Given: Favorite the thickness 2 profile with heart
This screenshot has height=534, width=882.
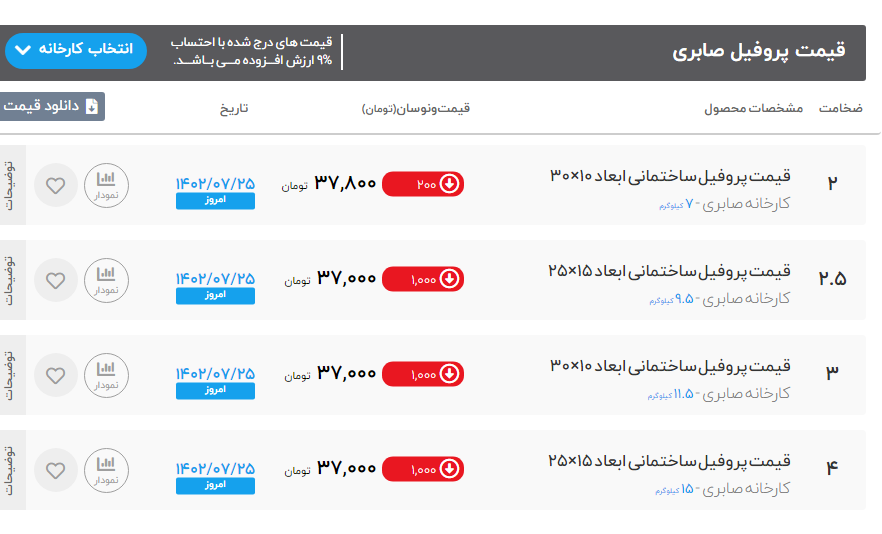Looking at the screenshot, I should click(x=56, y=185).
